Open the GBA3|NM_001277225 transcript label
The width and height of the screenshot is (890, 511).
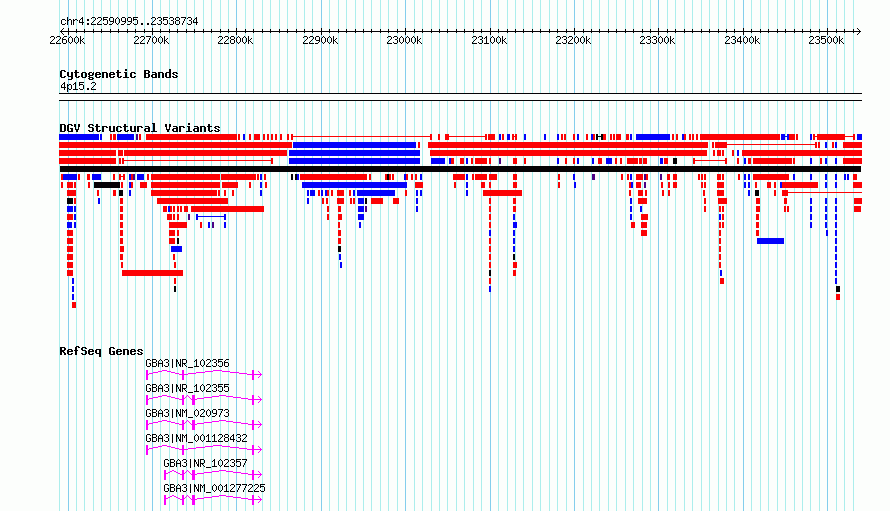pyautogui.click(x=215, y=488)
